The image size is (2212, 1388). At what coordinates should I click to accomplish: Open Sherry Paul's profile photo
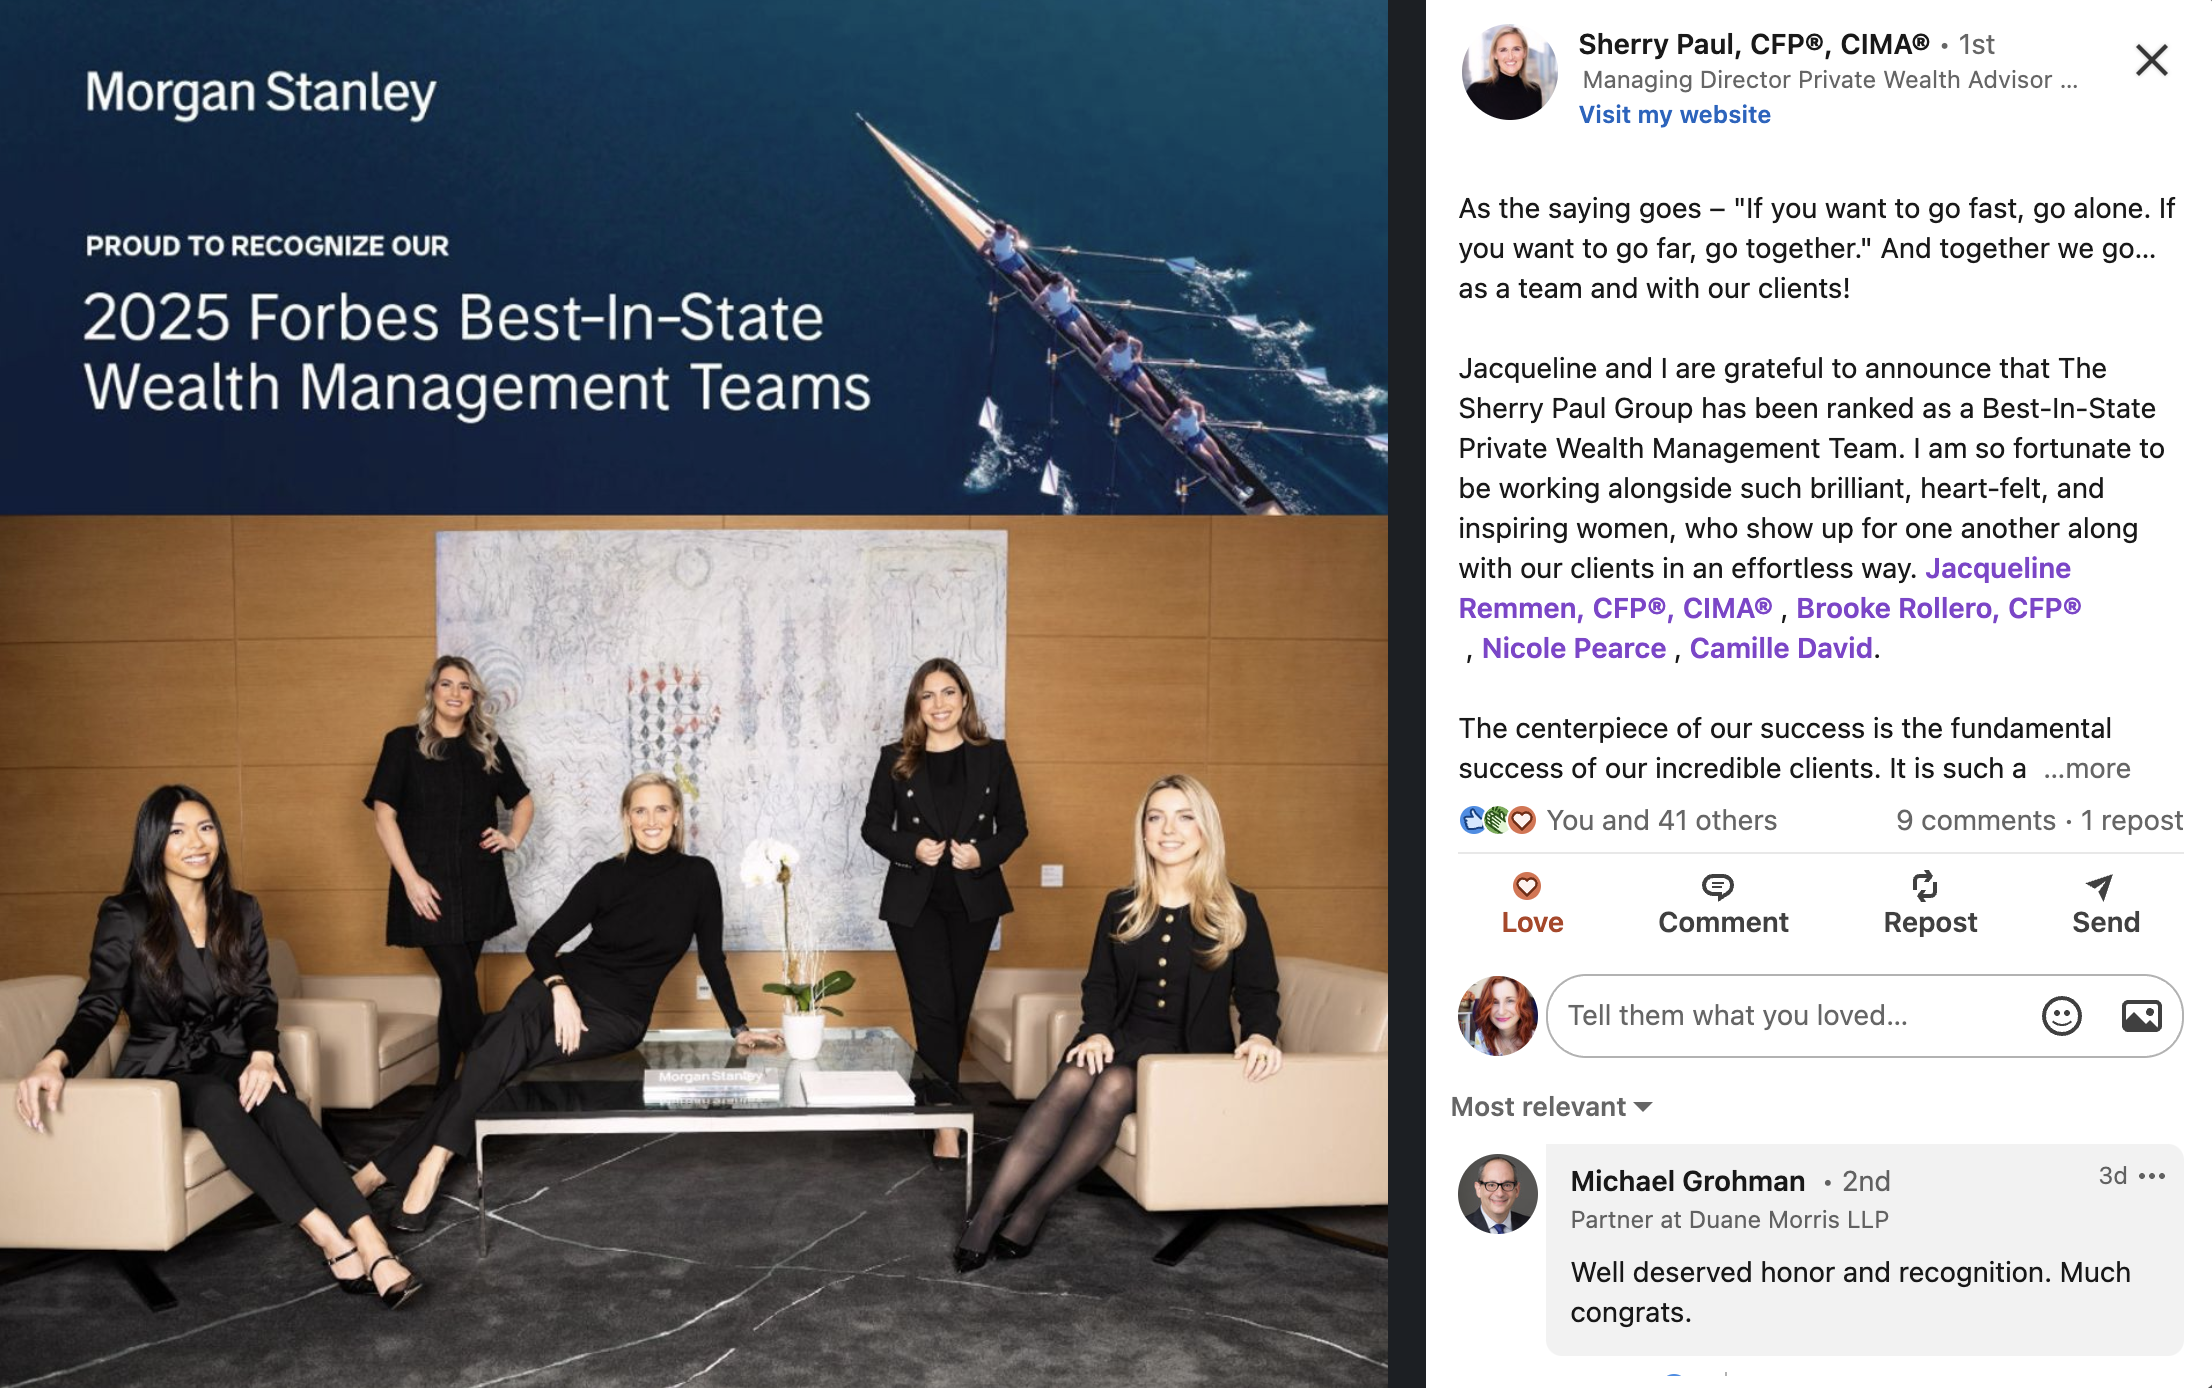pyautogui.click(x=1509, y=72)
